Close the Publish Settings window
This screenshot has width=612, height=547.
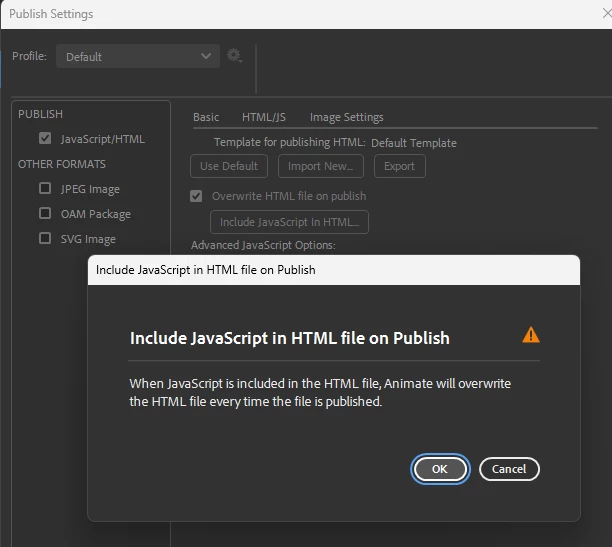(607, 14)
